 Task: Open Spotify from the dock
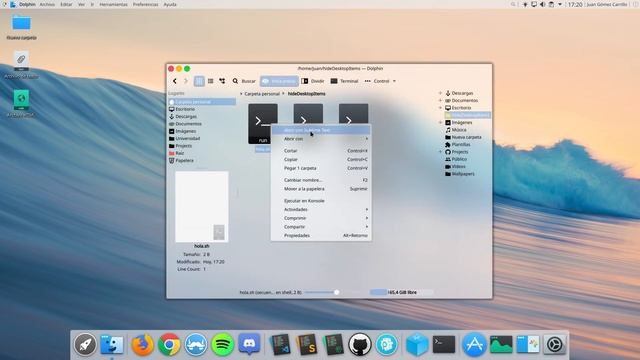[222, 344]
